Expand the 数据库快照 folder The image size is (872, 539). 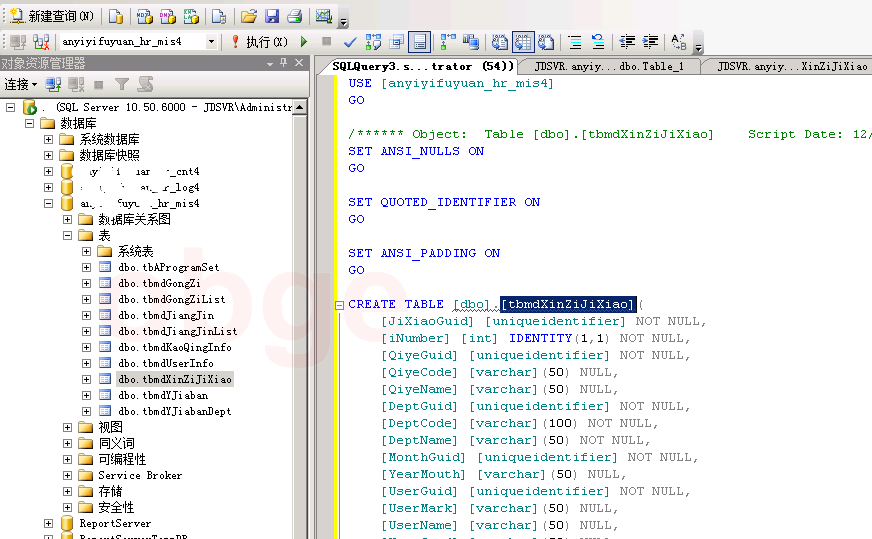[x=48, y=155]
